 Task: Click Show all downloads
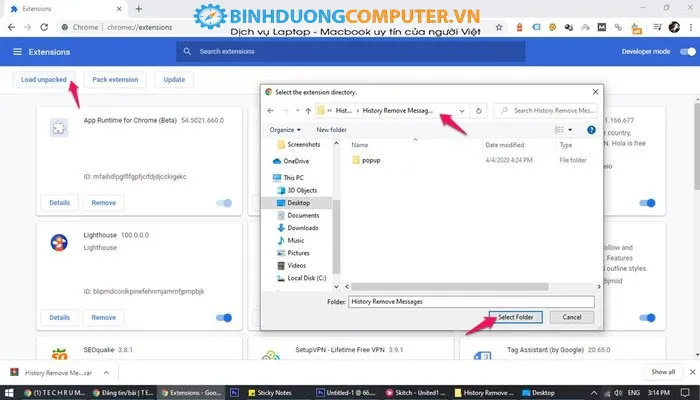coord(663,372)
